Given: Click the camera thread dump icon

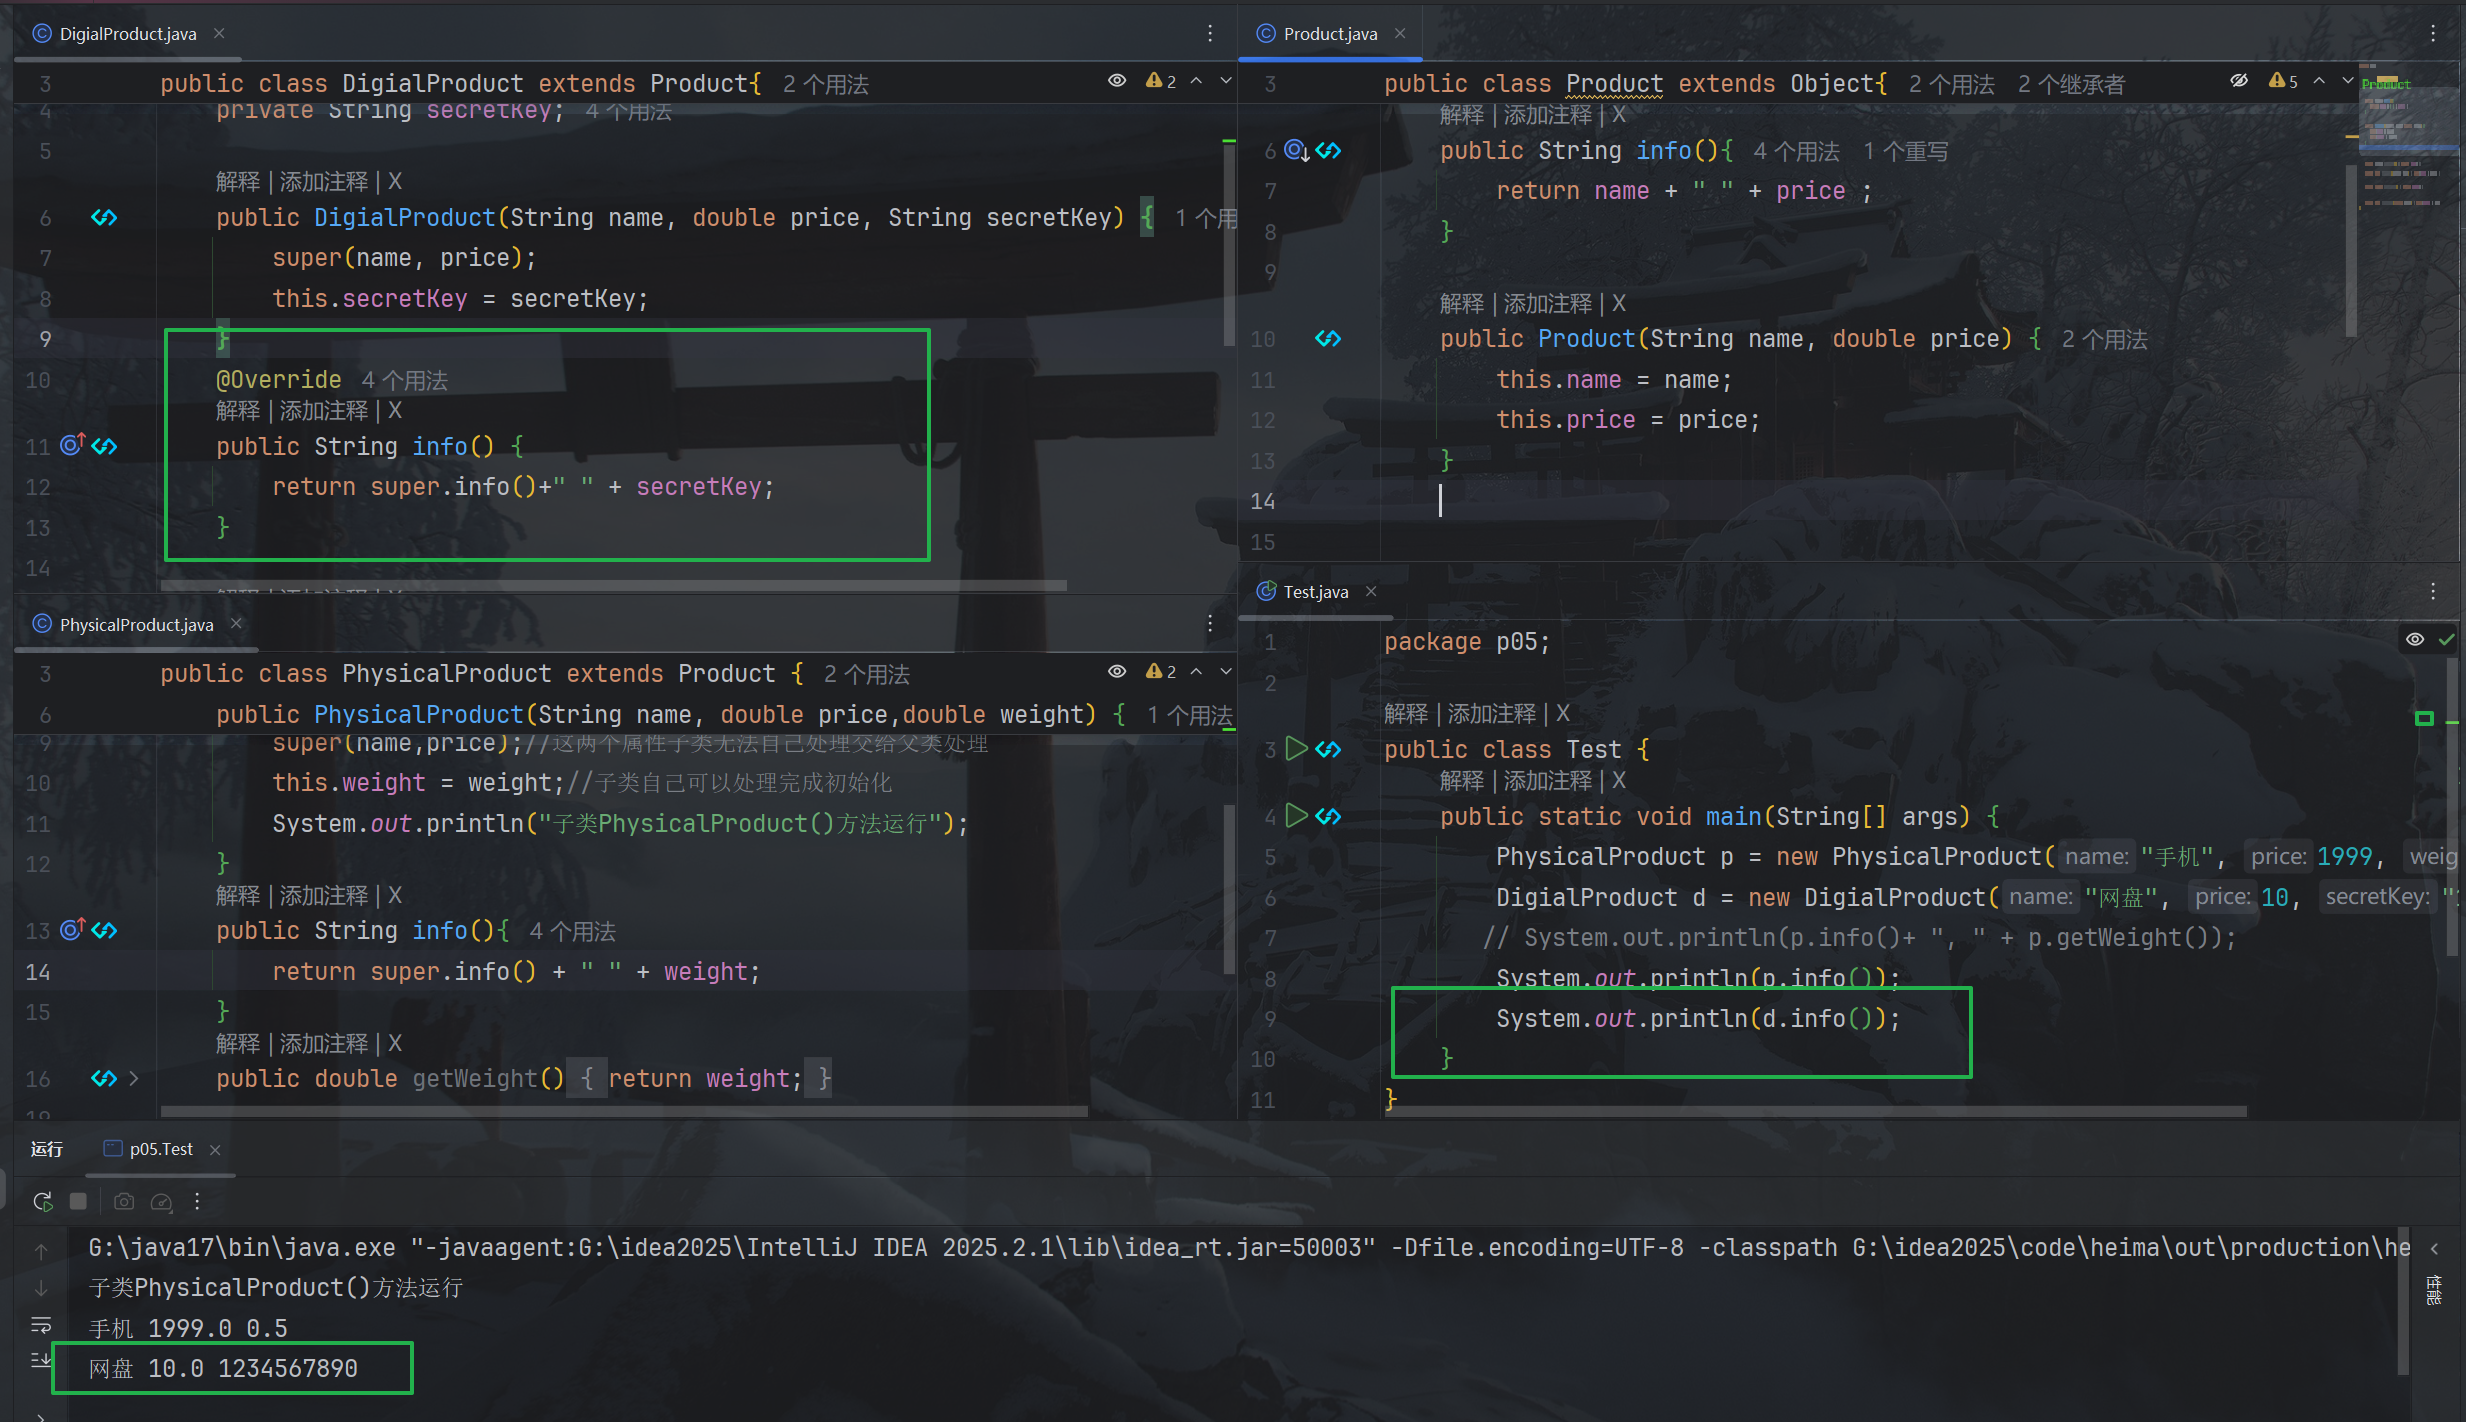Looking at the screenshot, I should pos(124,1201).
